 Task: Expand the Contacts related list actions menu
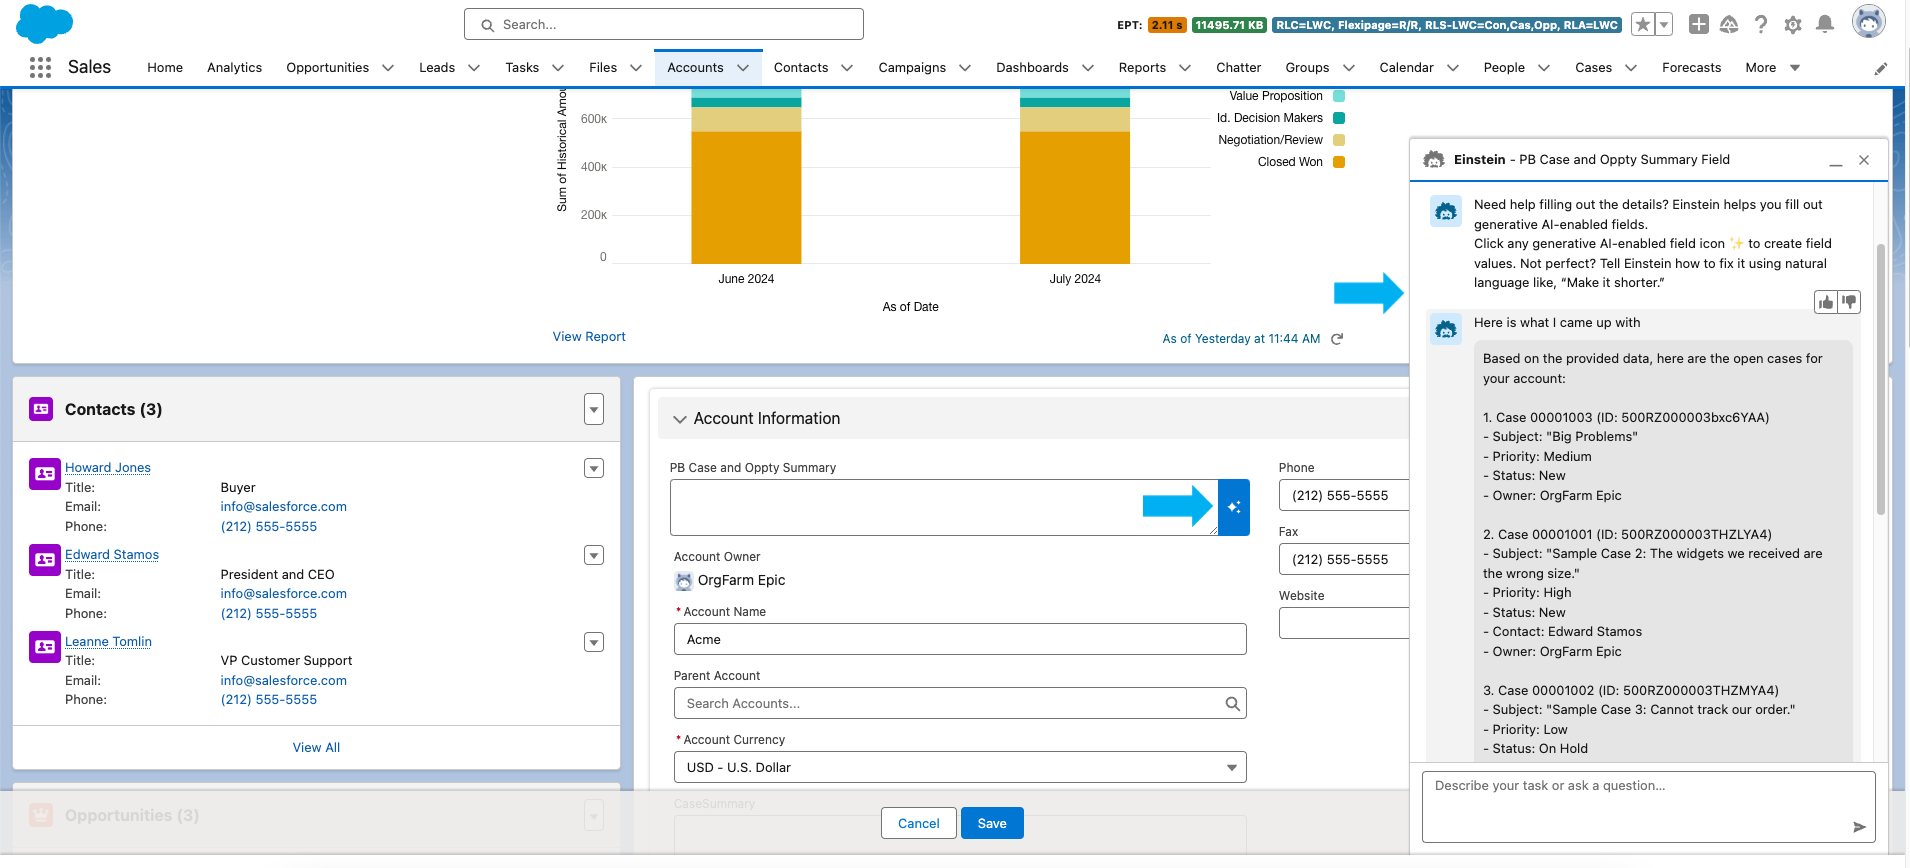(x=594, y=409)
